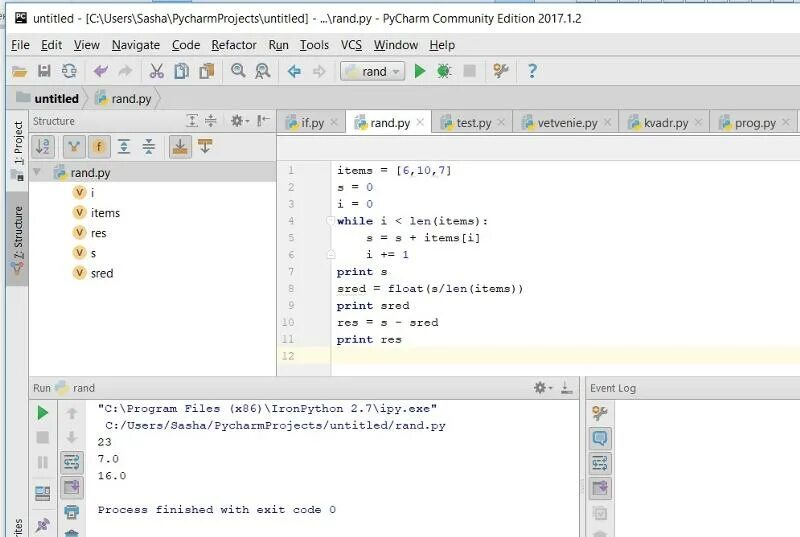Hide Run panel with download-arrow icon
Viewport: 800px width, 537px height.
pos(566,388)
